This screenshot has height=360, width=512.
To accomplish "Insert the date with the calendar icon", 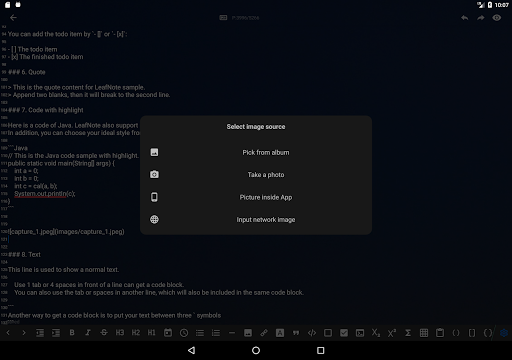I will tap(168, 333).
